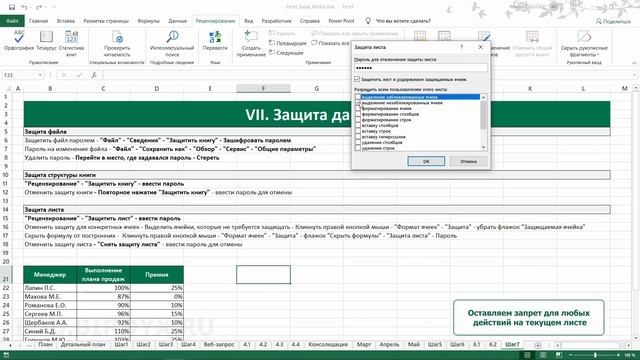
Task: Open the Консолидация sheet tab
Action: click(328, 344)
